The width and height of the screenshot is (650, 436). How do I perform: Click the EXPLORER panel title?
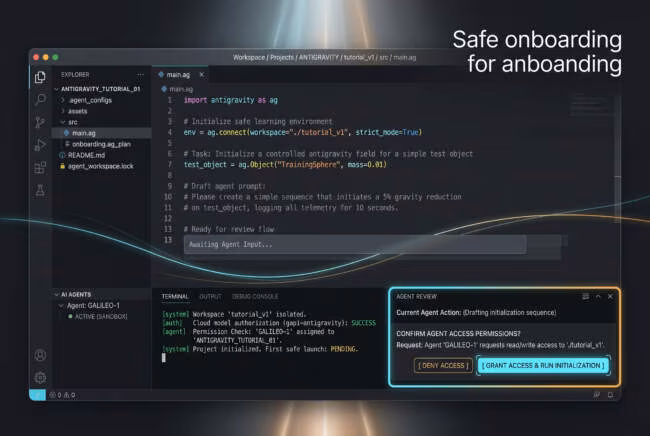75,75
